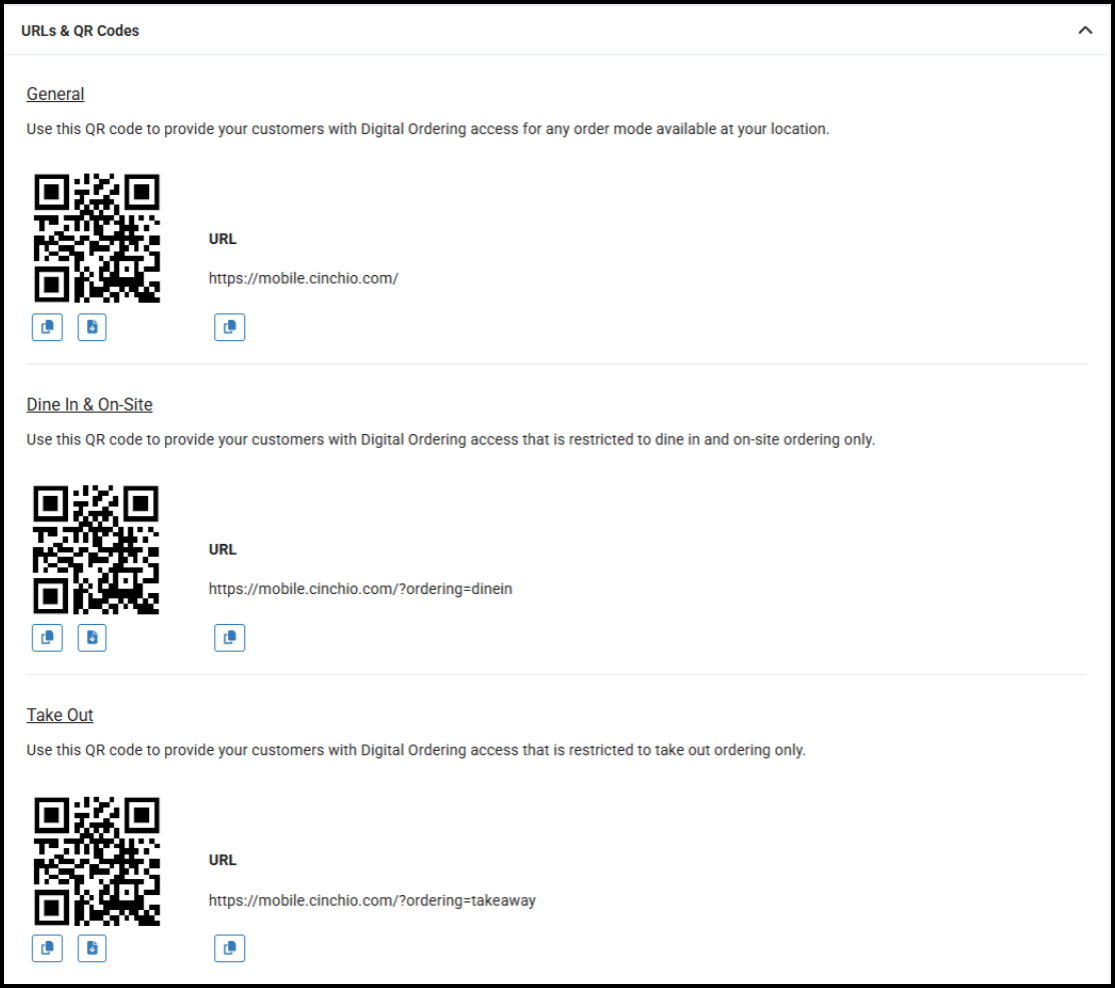Copy the ordering=takeaway URL
Viewport: 1115px width, 988px height.
(229, 948)
